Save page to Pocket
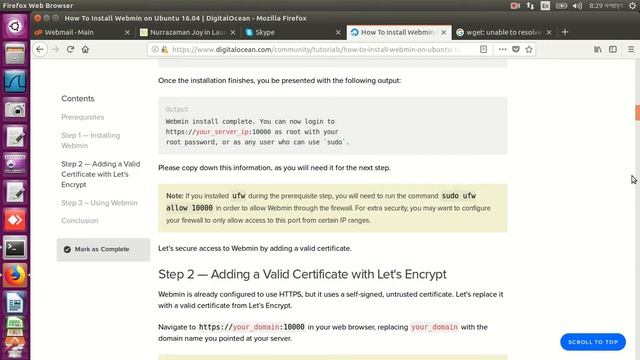Image resolution: width=640 pixels, height=360 pixels. pyautogui.click(x=516, y=49)
